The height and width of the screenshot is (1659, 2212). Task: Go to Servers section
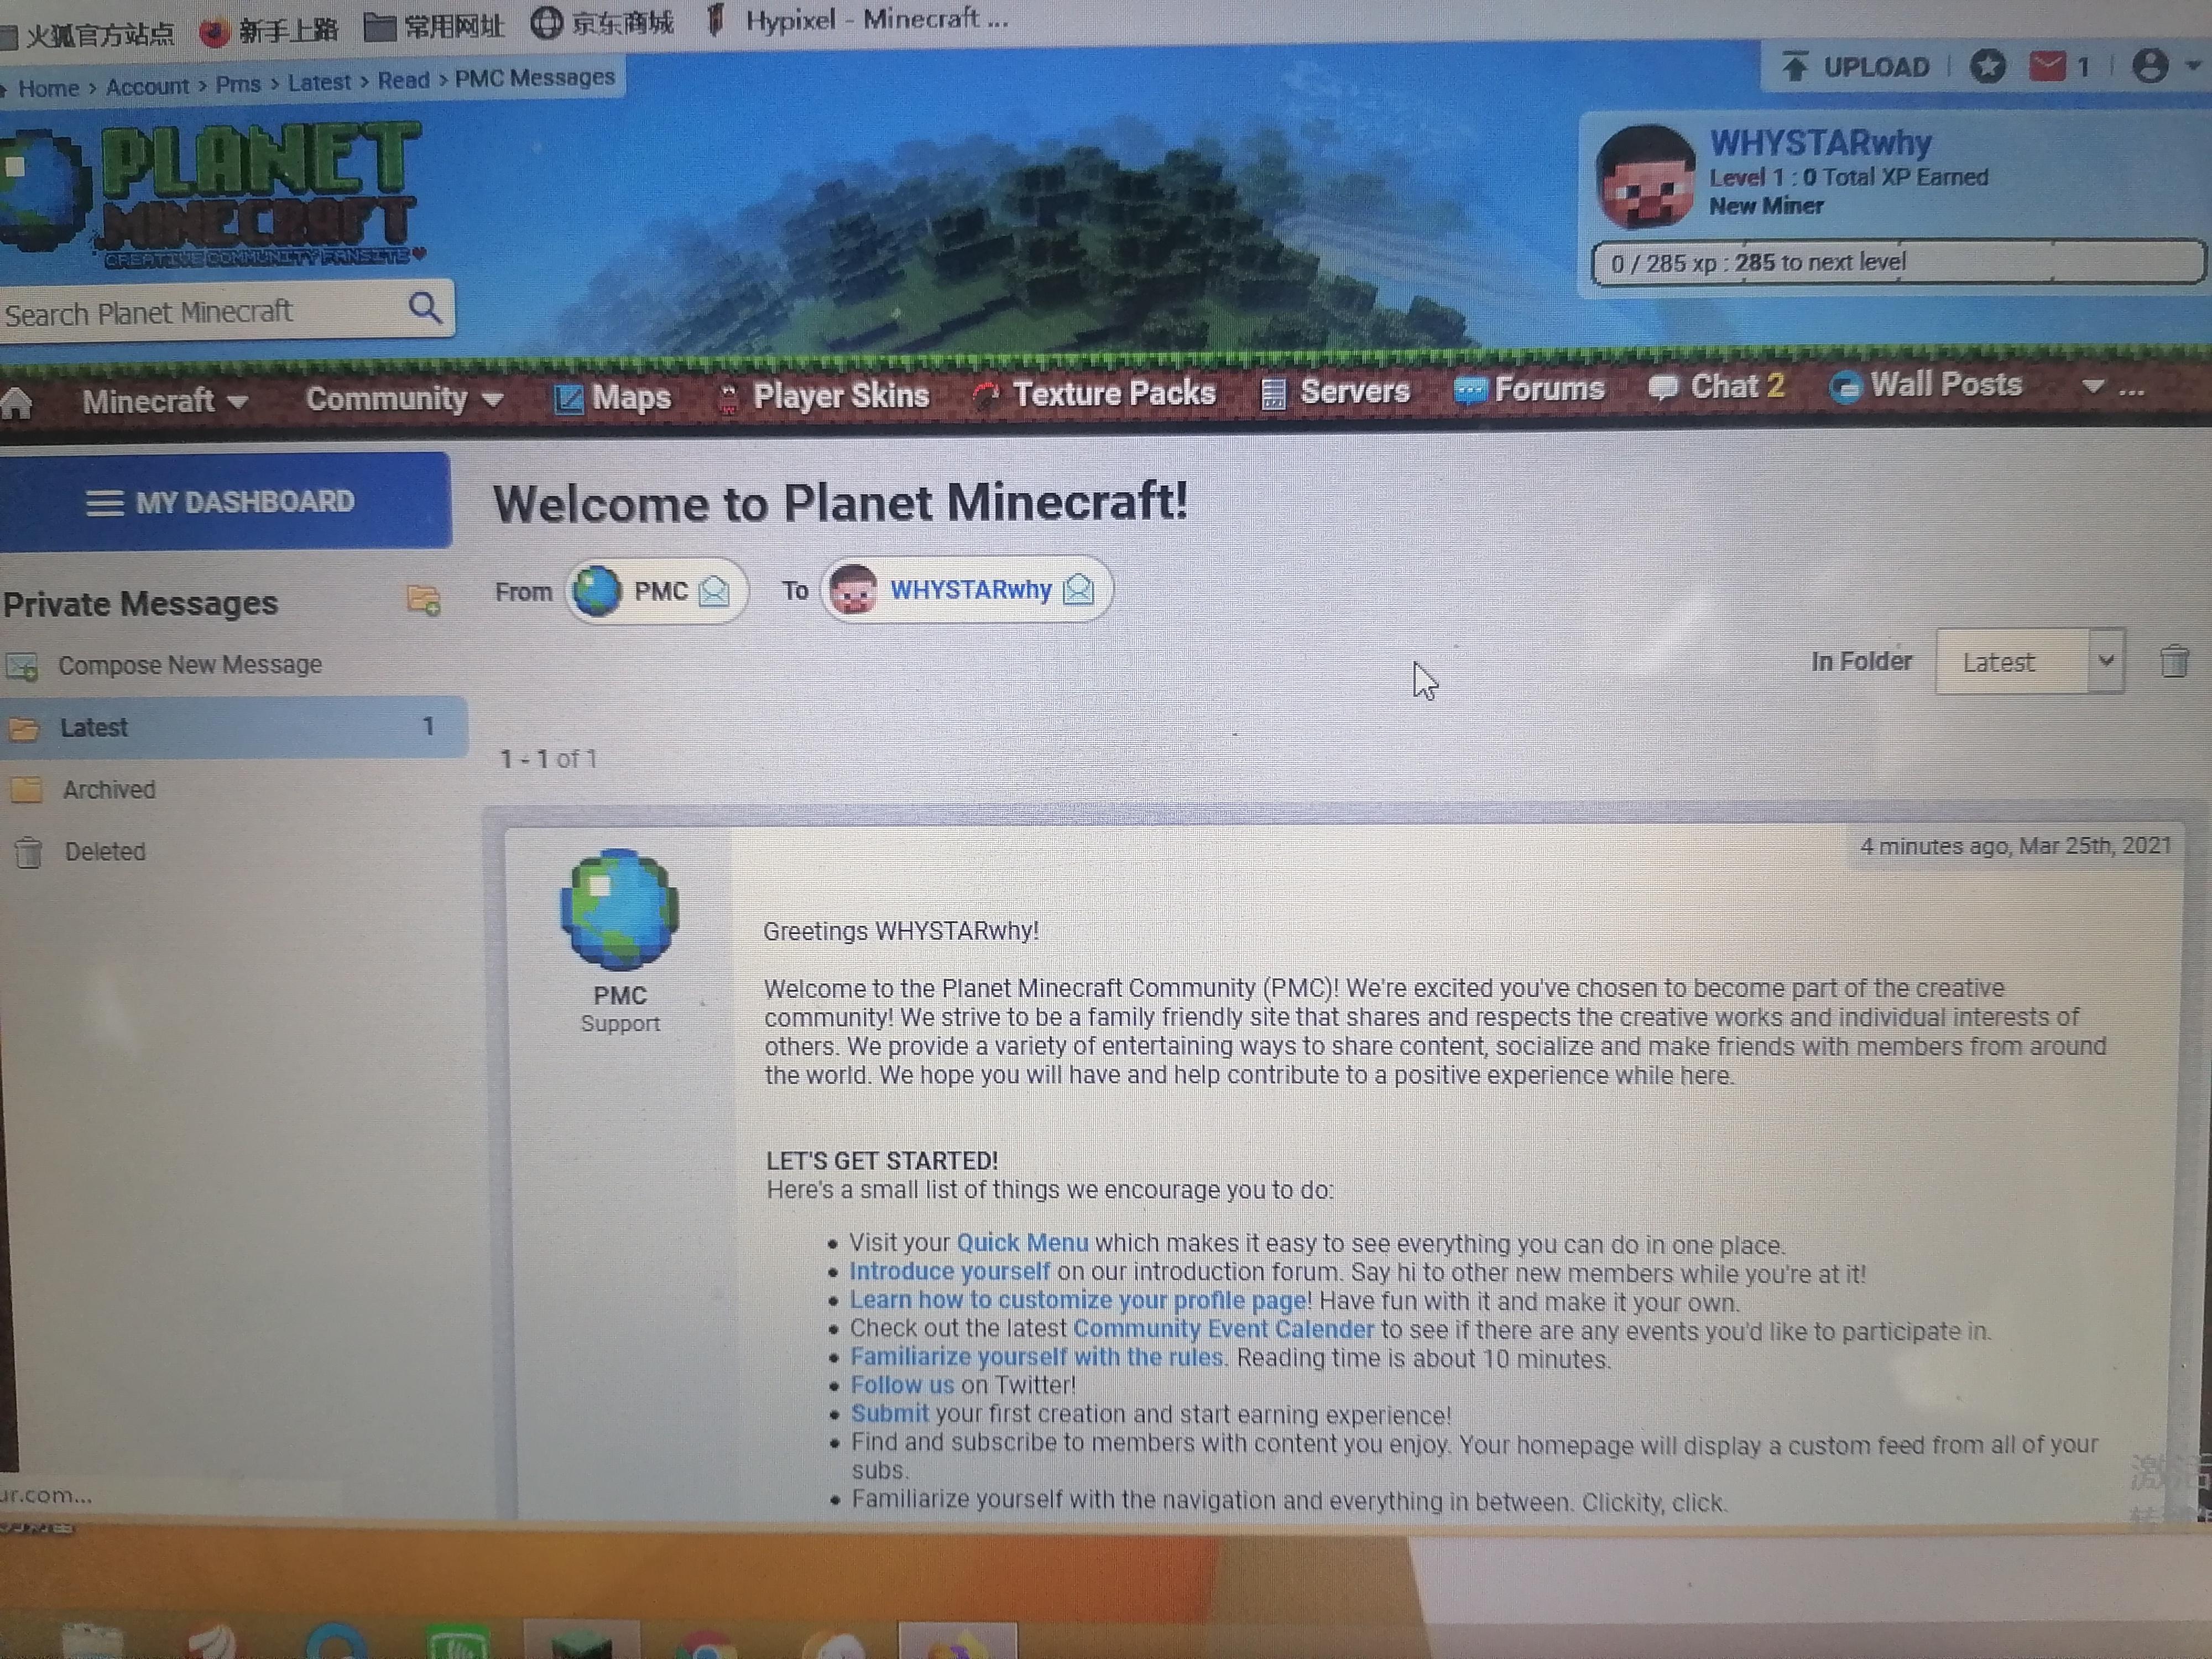1335,391
